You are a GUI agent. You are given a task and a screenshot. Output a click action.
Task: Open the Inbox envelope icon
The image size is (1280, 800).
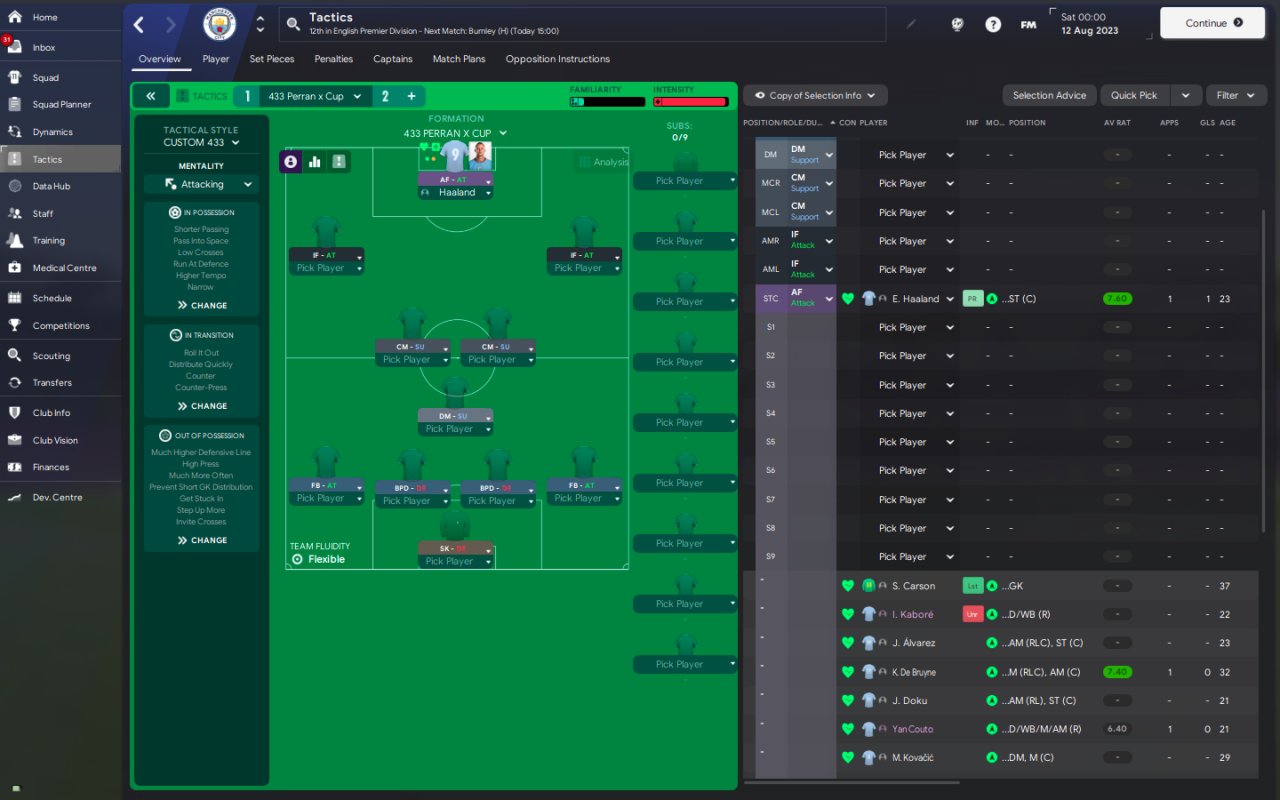(15, 47)
